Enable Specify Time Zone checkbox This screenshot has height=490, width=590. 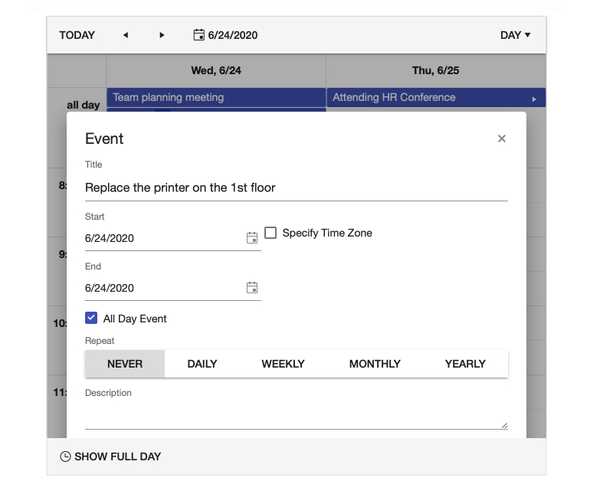271,233
